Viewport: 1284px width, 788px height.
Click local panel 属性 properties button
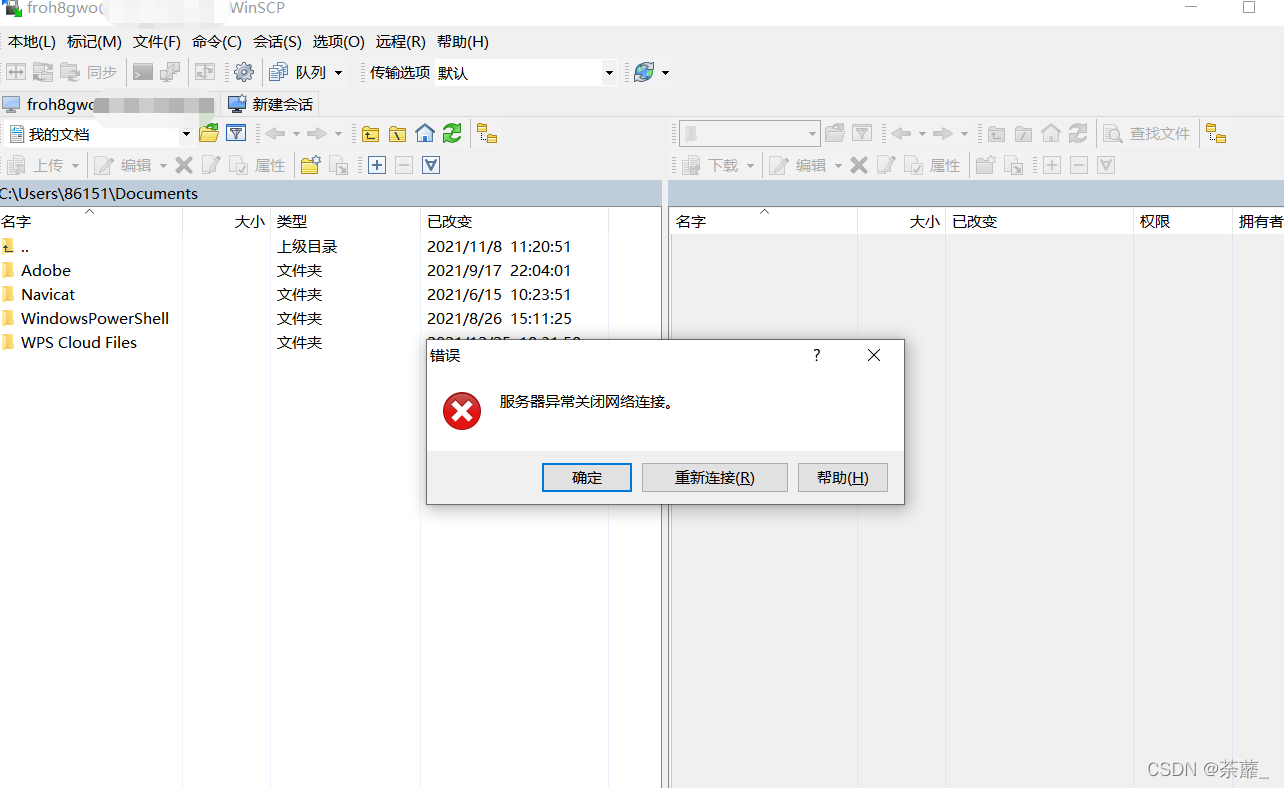pyautogui.click(x=257, y=165)
